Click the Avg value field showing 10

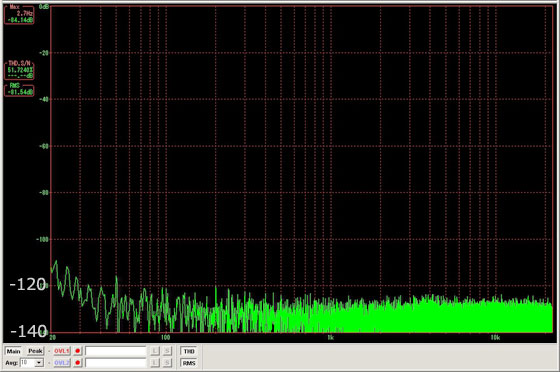pyautogui.click(x=28, y=363)
